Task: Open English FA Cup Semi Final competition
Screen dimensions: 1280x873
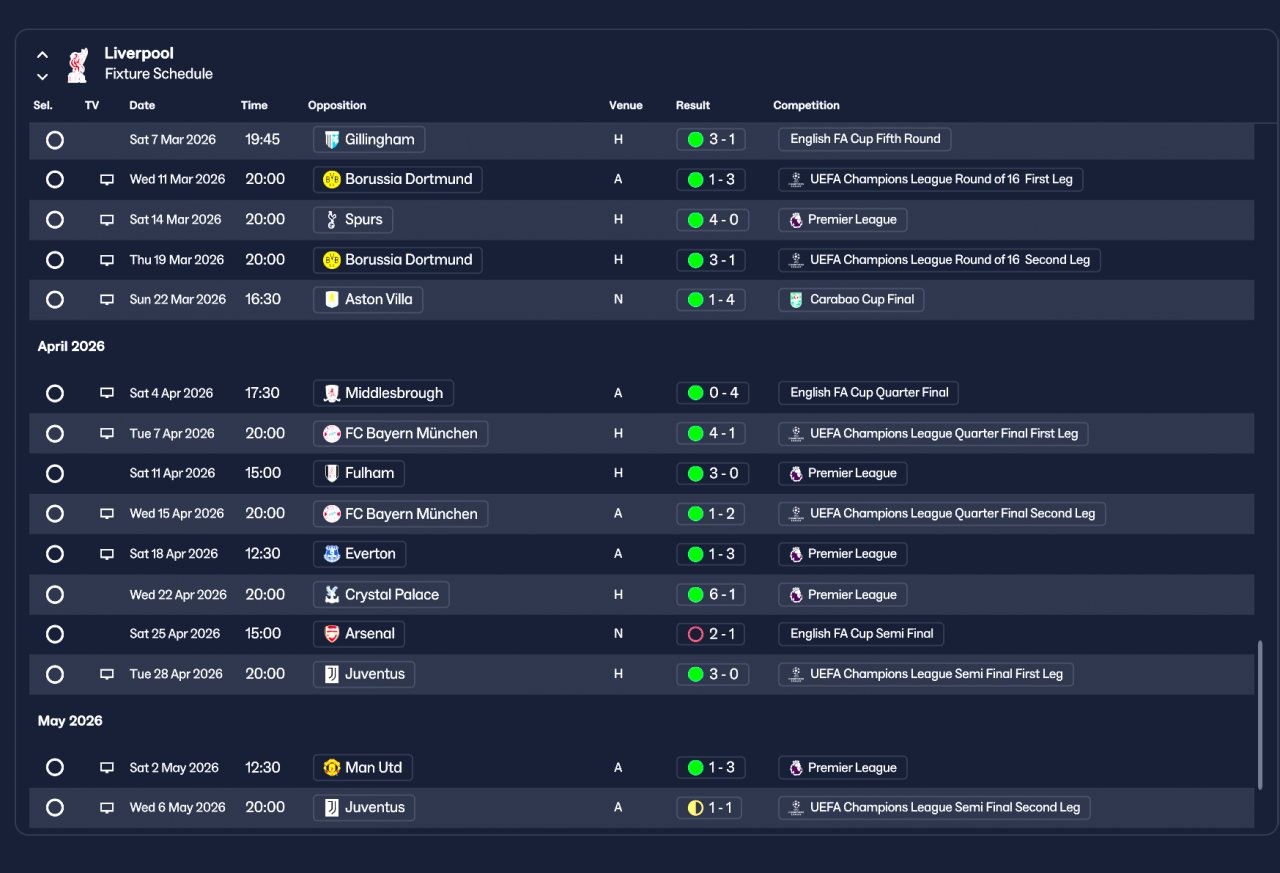Action: click(x=861, y=633)
